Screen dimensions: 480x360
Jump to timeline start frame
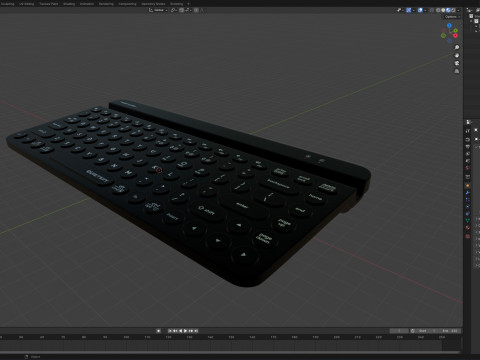170,331
